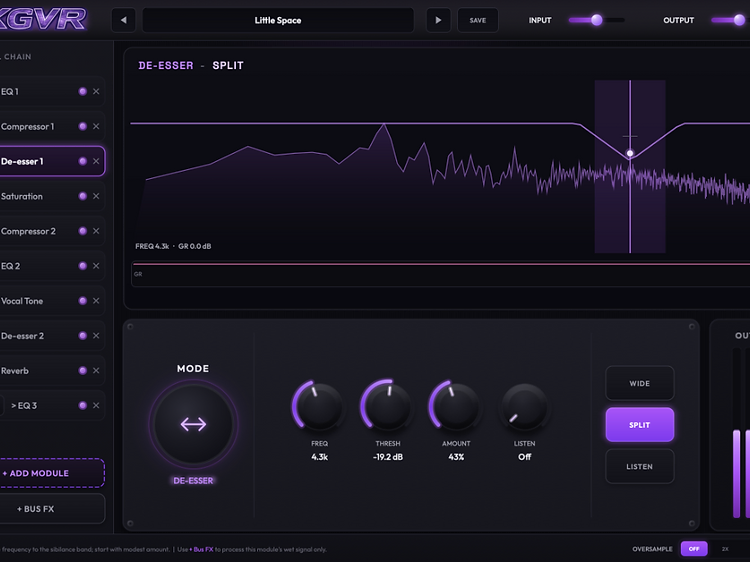Click the FREQ 4.3k value readout
Viewport: 750px width, 562px height.
click(x=320, y=457)
